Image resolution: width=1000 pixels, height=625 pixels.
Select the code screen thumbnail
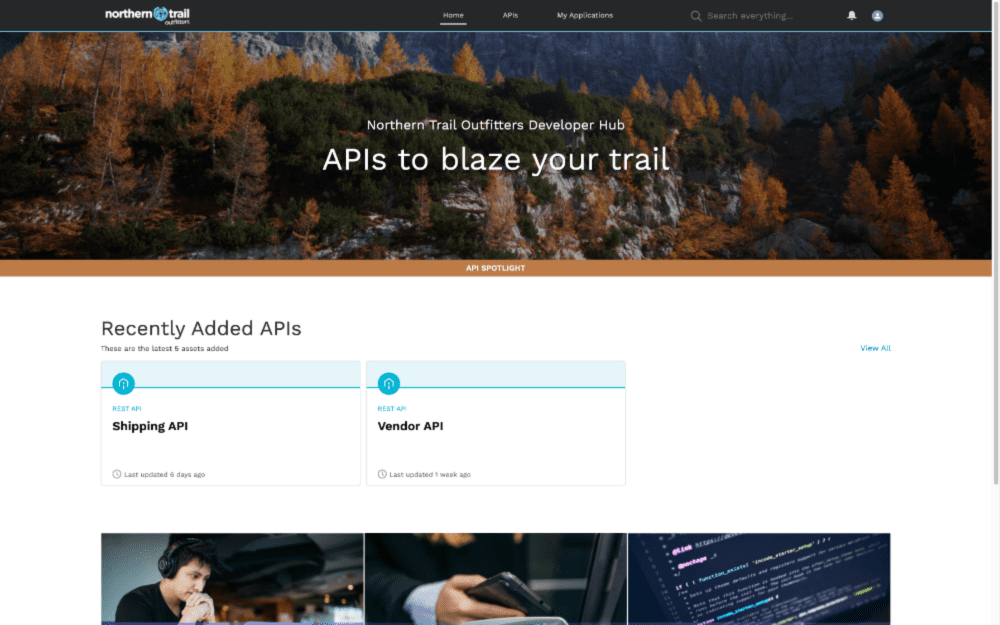click(758, 578)
